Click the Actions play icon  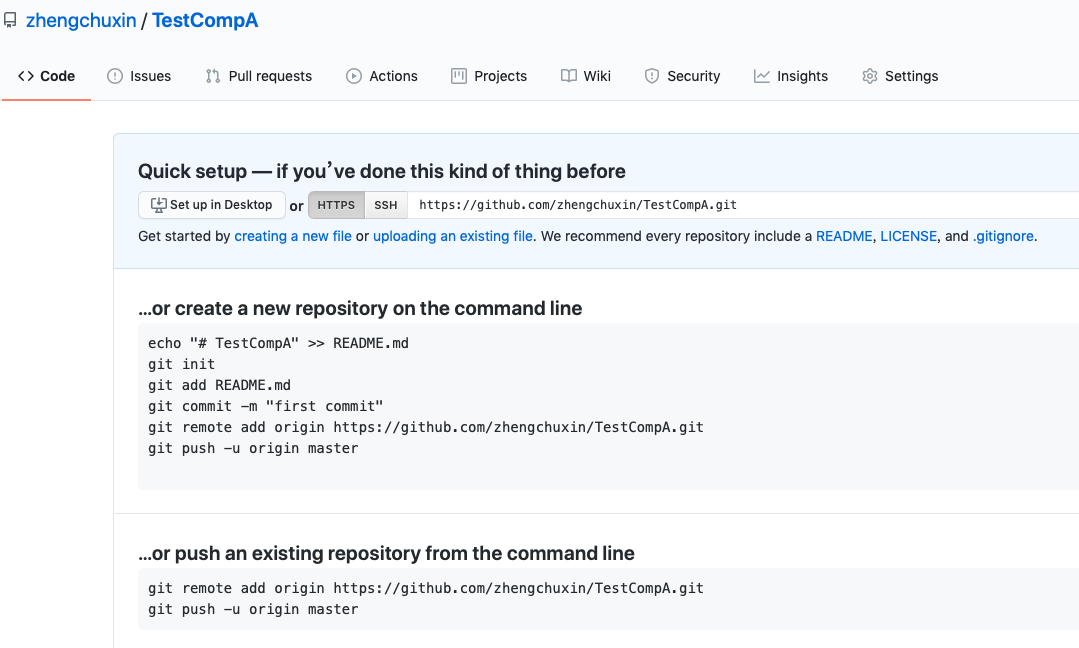(x=354, y=76)
